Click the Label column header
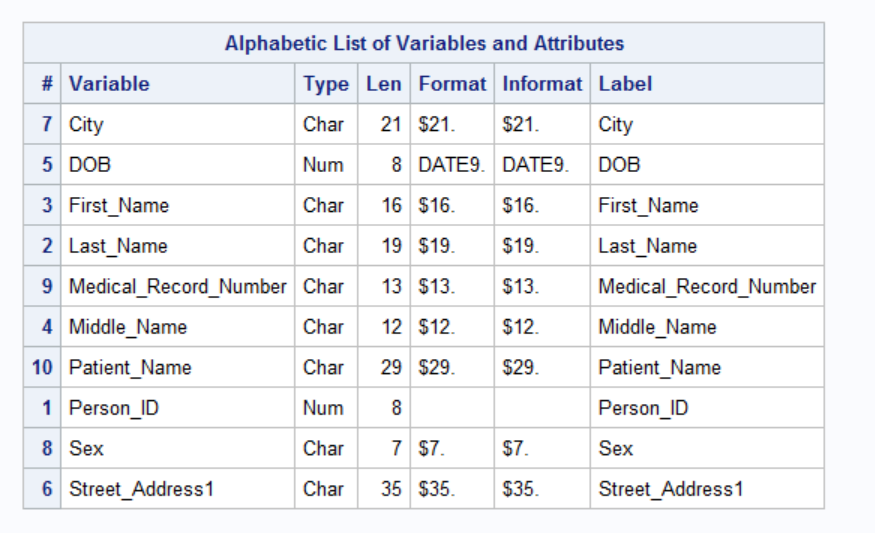 coord(625,84)
